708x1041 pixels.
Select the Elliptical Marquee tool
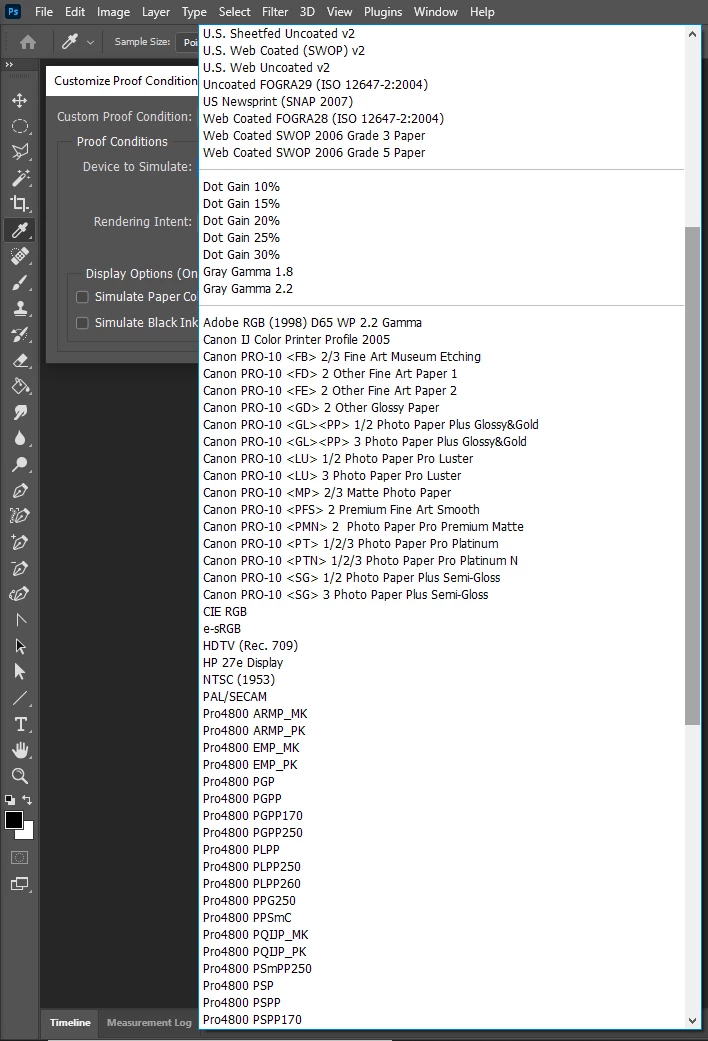click(x=20, y=126)
